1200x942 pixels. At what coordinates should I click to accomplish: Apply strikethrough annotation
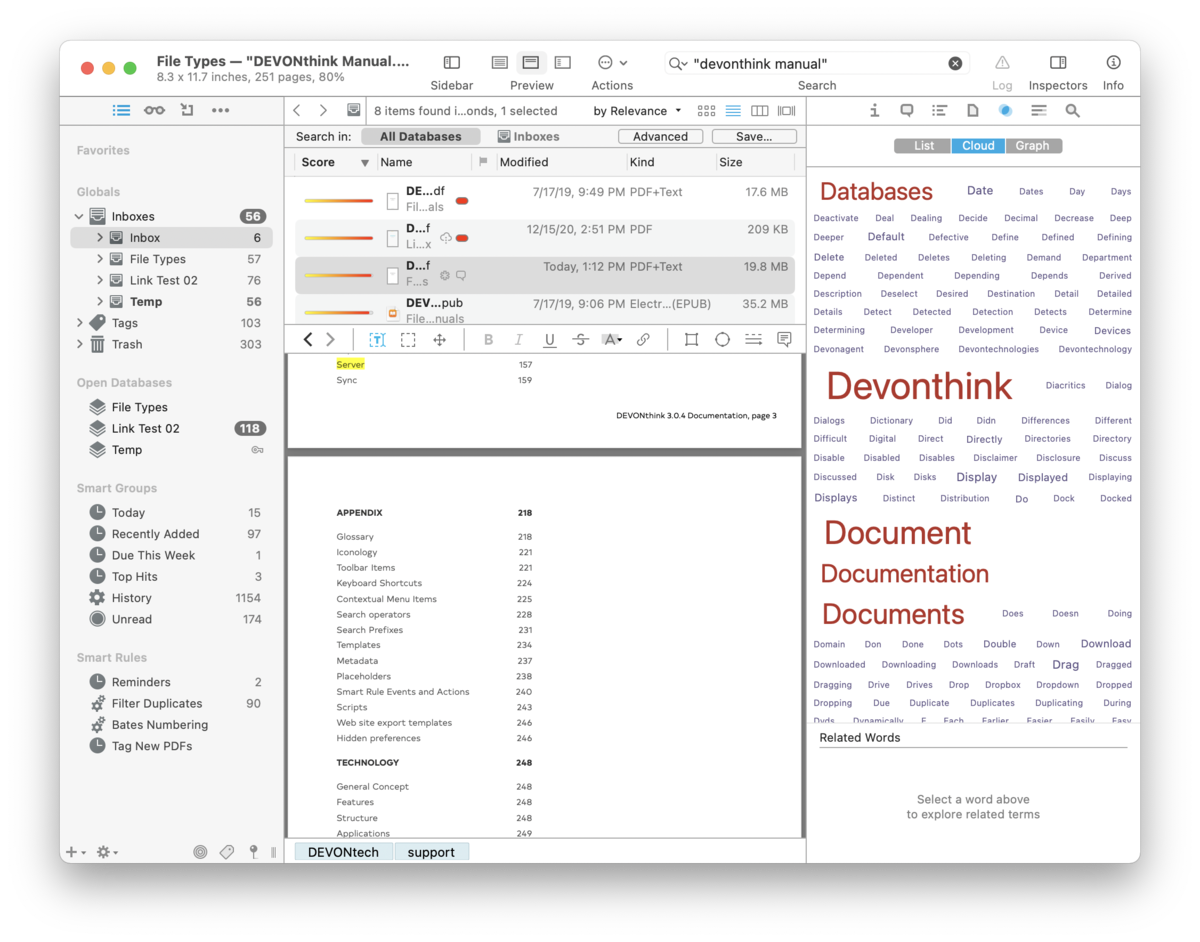(x=580, y=340)
